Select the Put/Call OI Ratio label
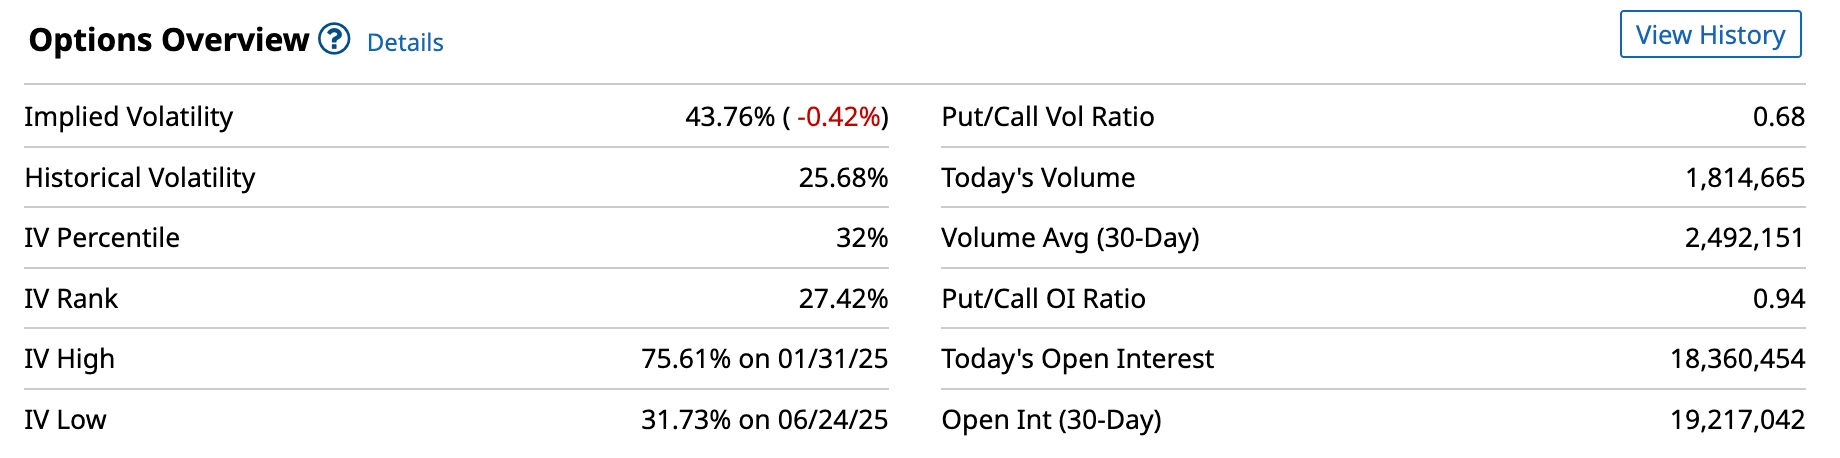The image size is (1840, 458). [x=1043, y=299]
